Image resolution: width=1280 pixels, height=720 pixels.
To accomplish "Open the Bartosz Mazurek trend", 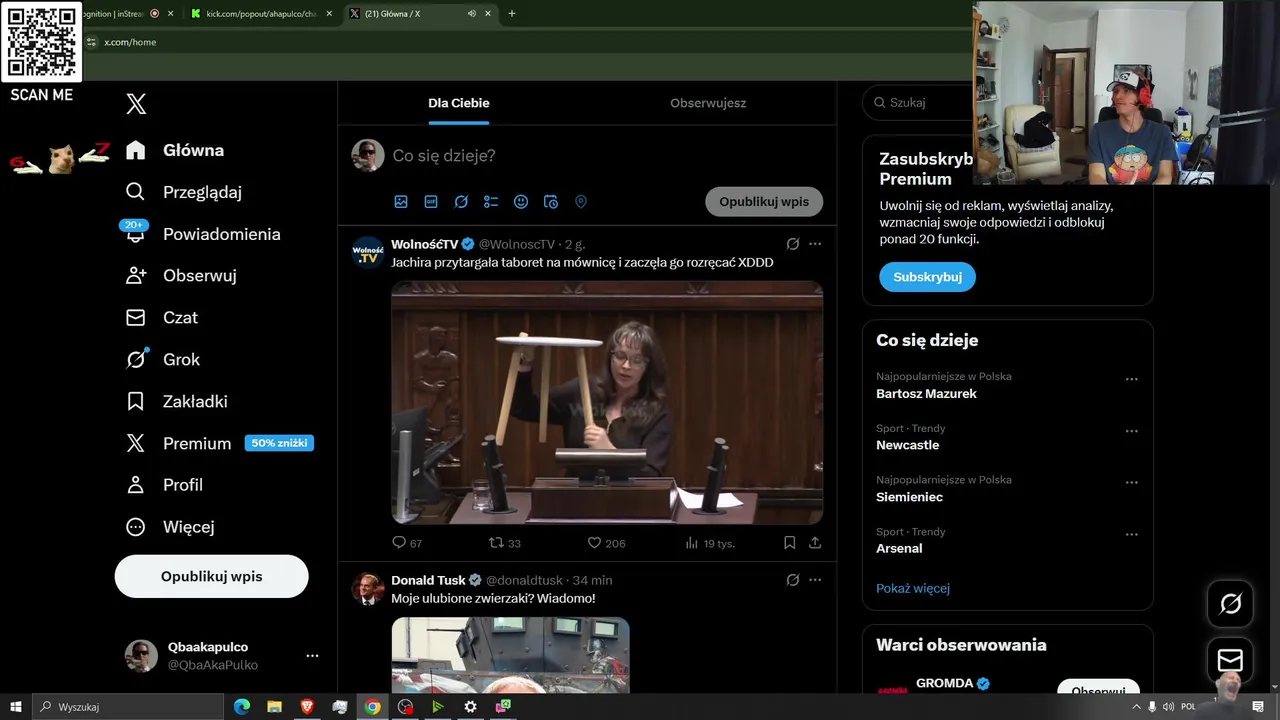I will (x=926, y=394).
